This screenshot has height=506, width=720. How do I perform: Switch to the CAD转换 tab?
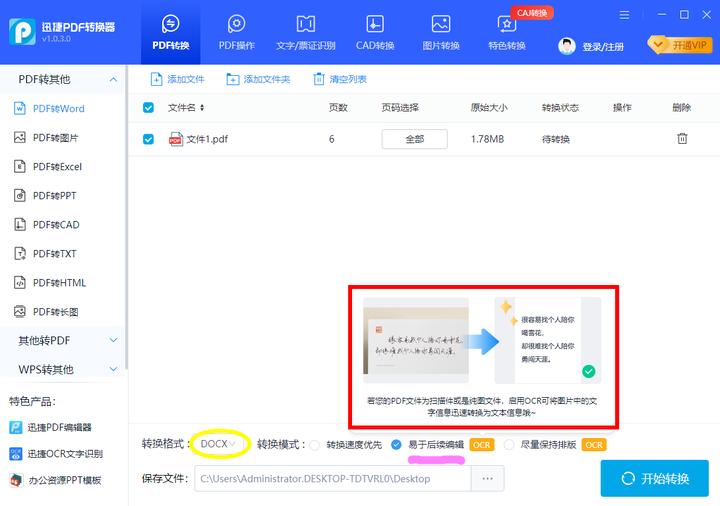pyautogui.click(x=375, y=32)
